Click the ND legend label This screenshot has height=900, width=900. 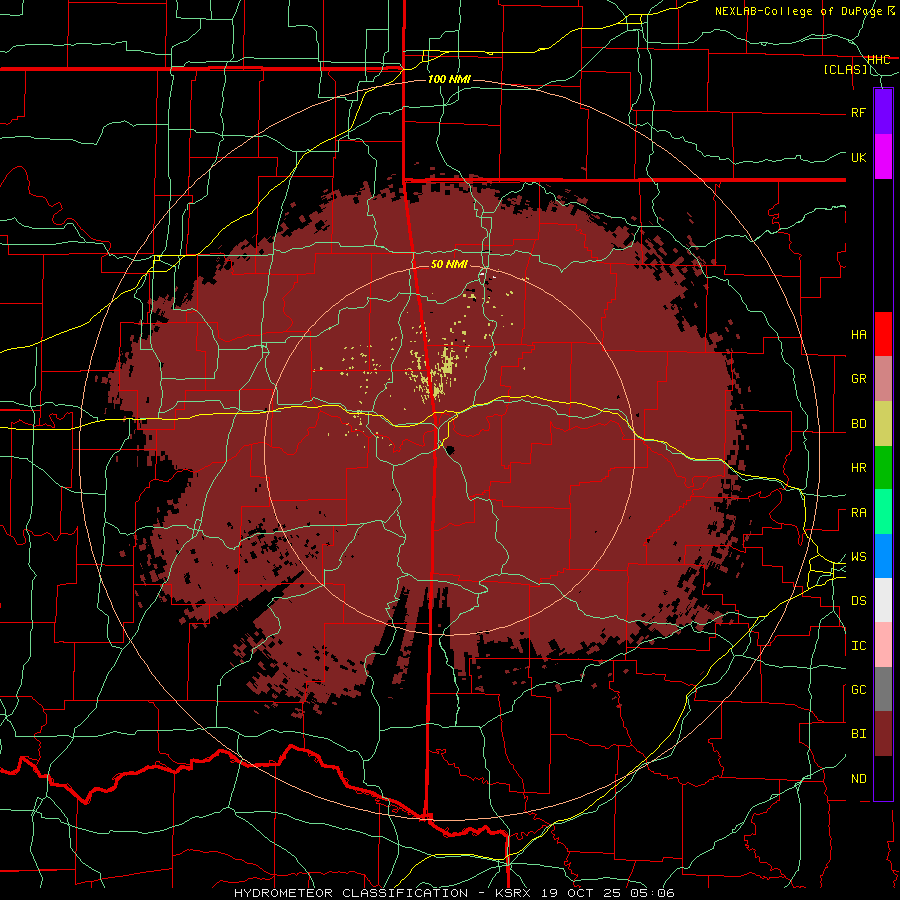[858, 779]
